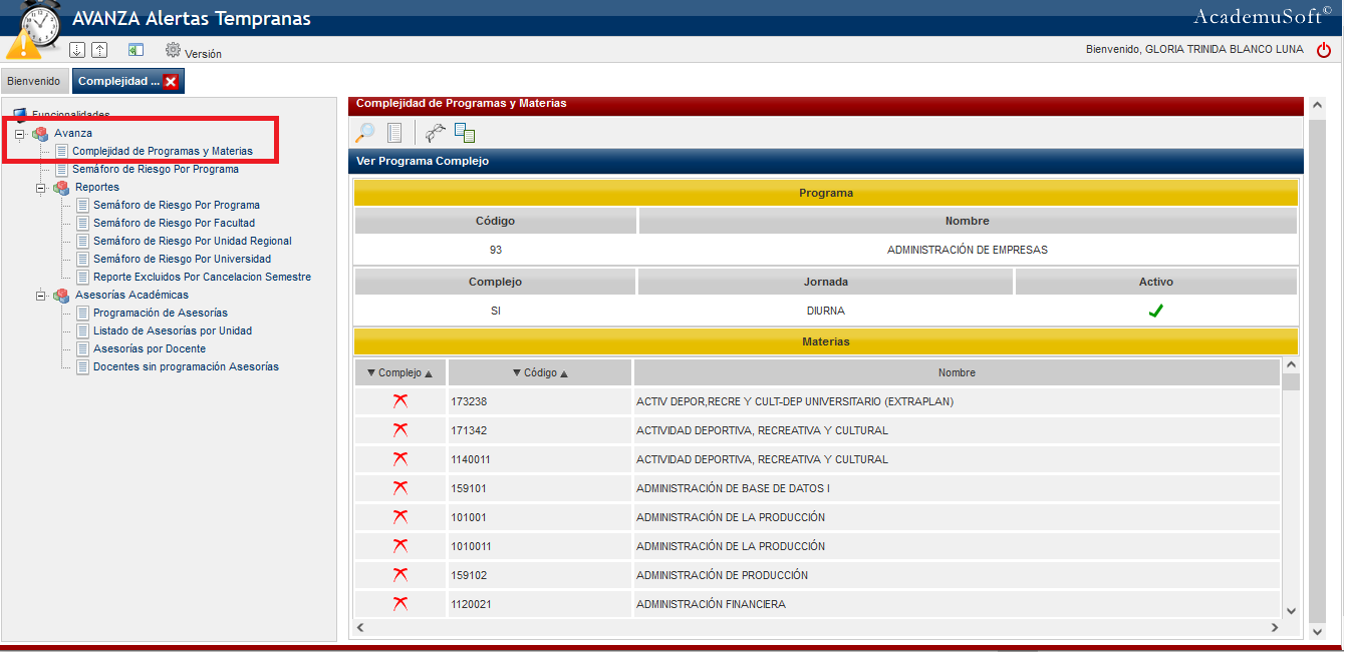
Task: Click the overlapping windows icon in toolbar
Action: 465,133
